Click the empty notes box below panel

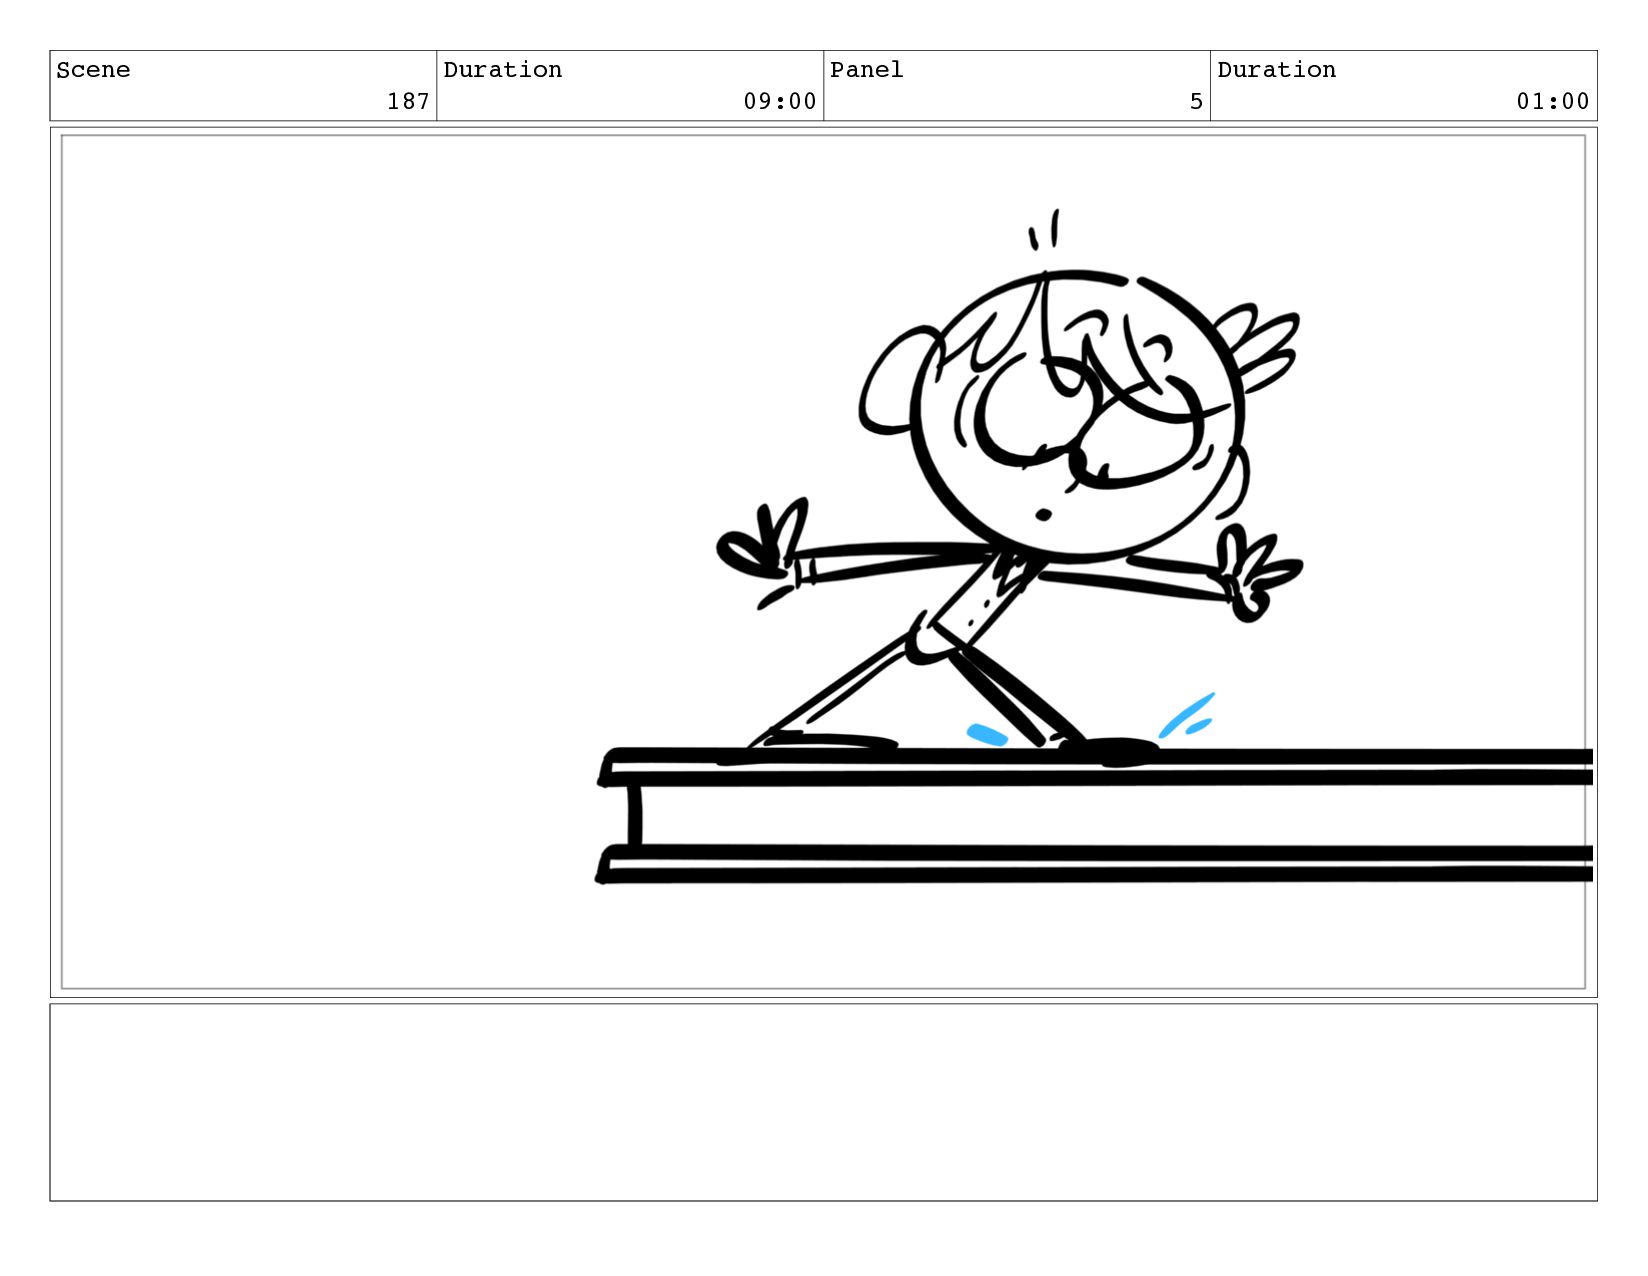tap(823, 1102)
